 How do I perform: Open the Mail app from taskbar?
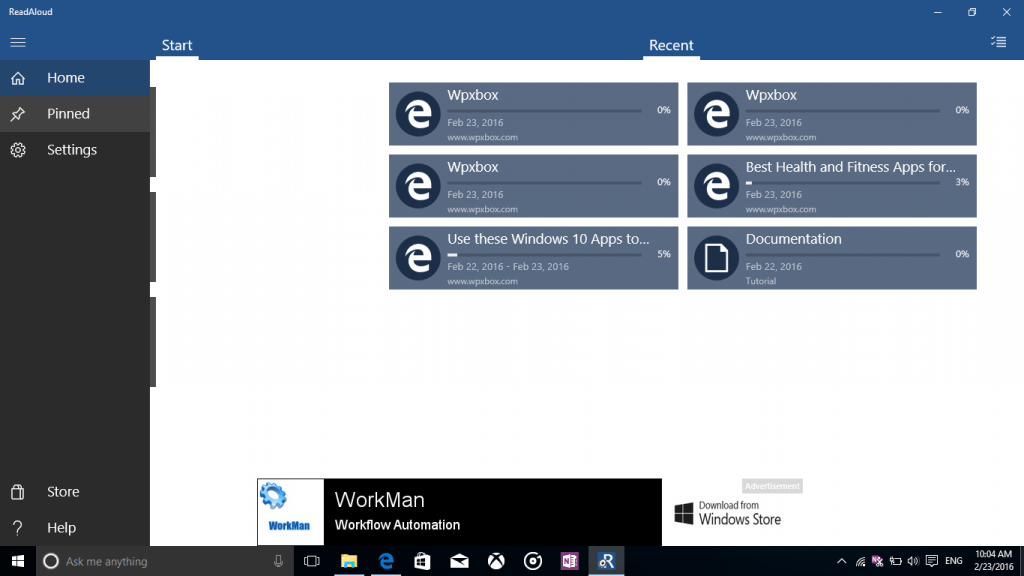coord(459,561)
